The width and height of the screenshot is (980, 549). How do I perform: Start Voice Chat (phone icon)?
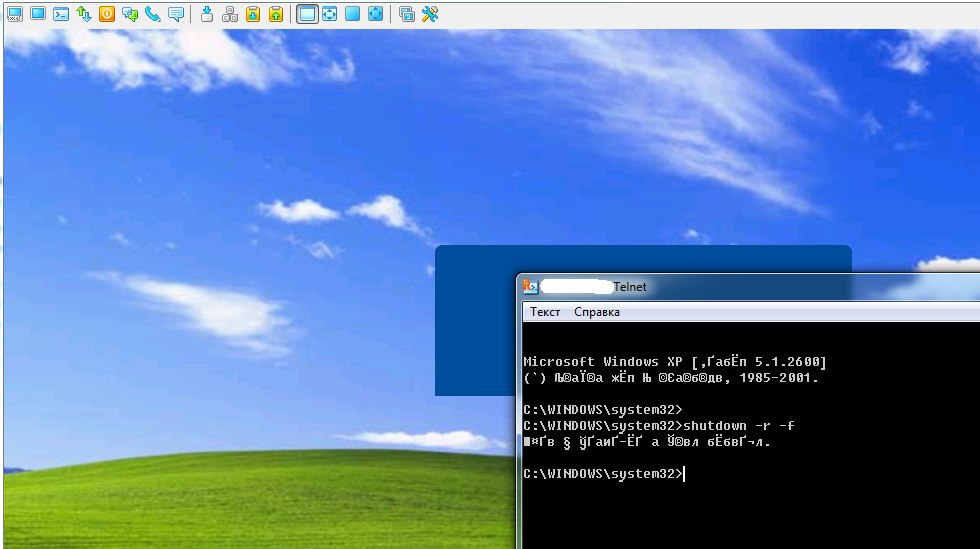pyautogui.click(x=153, y=14)
